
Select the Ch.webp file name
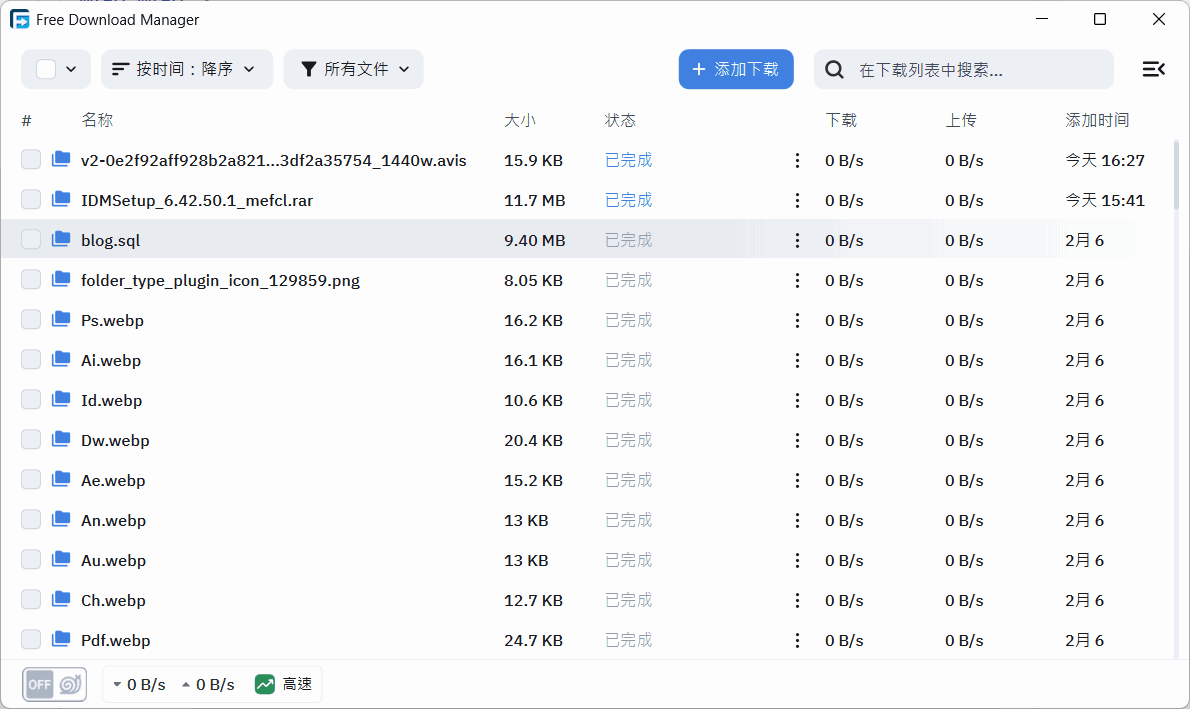coord(113,600)
